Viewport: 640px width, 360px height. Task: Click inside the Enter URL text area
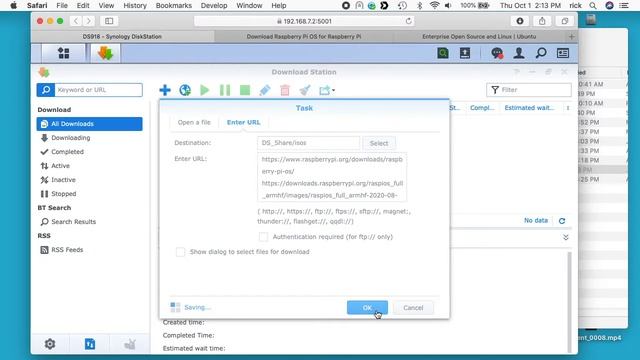tap(332, 177)
